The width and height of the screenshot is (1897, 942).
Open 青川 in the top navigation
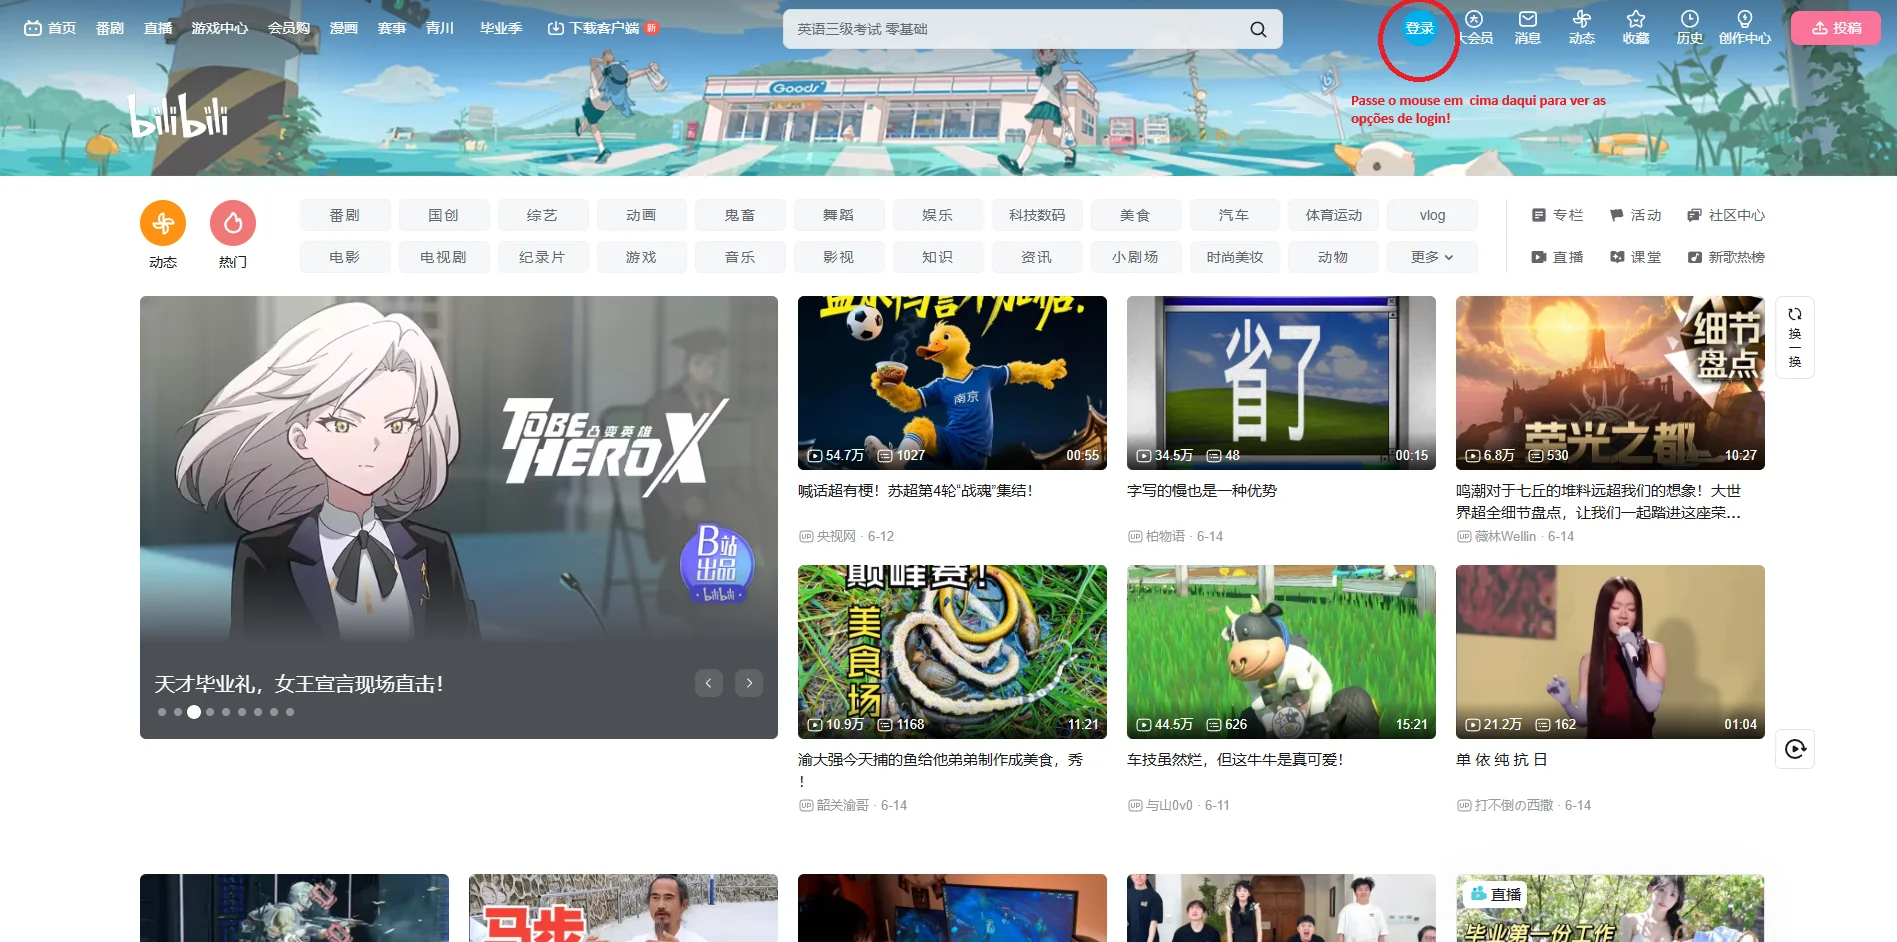coord(440,28)
